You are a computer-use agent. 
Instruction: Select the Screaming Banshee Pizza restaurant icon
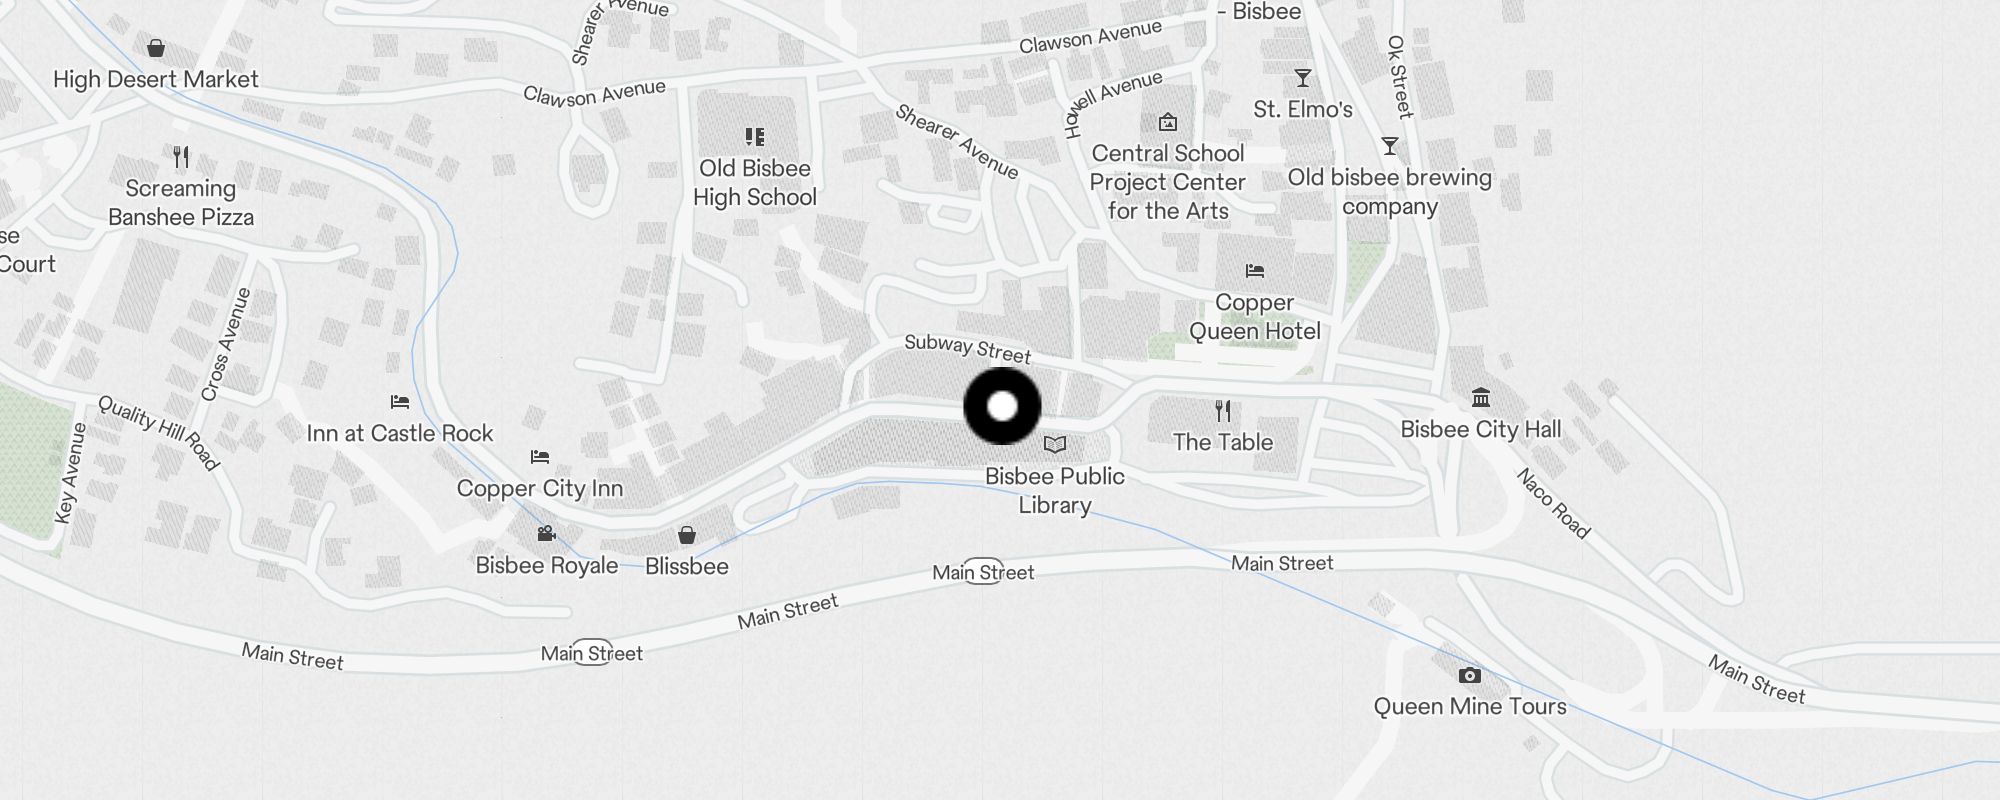pos(181,157)
